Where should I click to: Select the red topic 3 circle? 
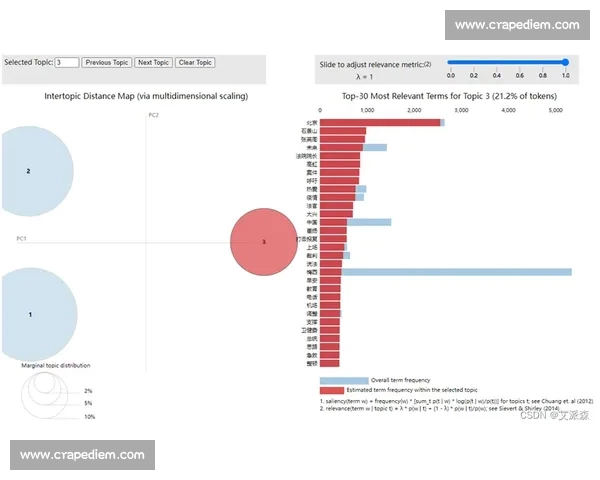[264, 242]
